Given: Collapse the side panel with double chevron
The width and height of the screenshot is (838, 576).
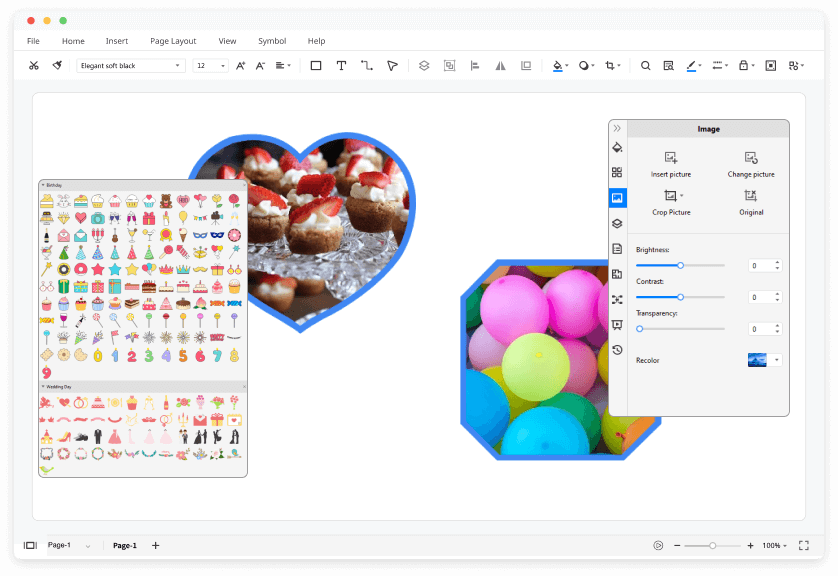Looking at the screenshot, I should point(617,128).
